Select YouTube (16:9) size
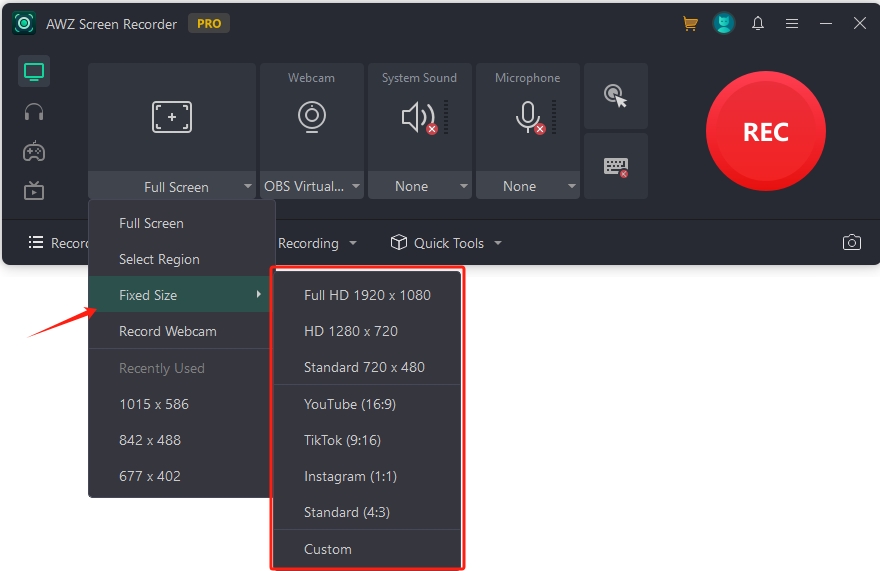 [367, 404]
